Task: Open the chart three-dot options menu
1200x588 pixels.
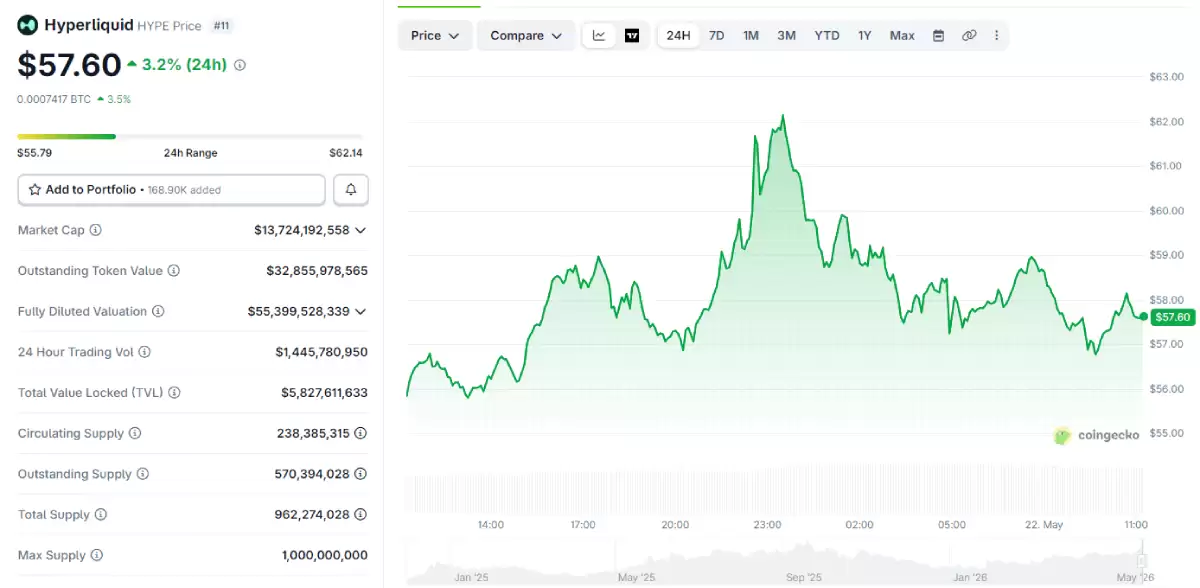Action: pyautogui.click(x=996, y=36)
